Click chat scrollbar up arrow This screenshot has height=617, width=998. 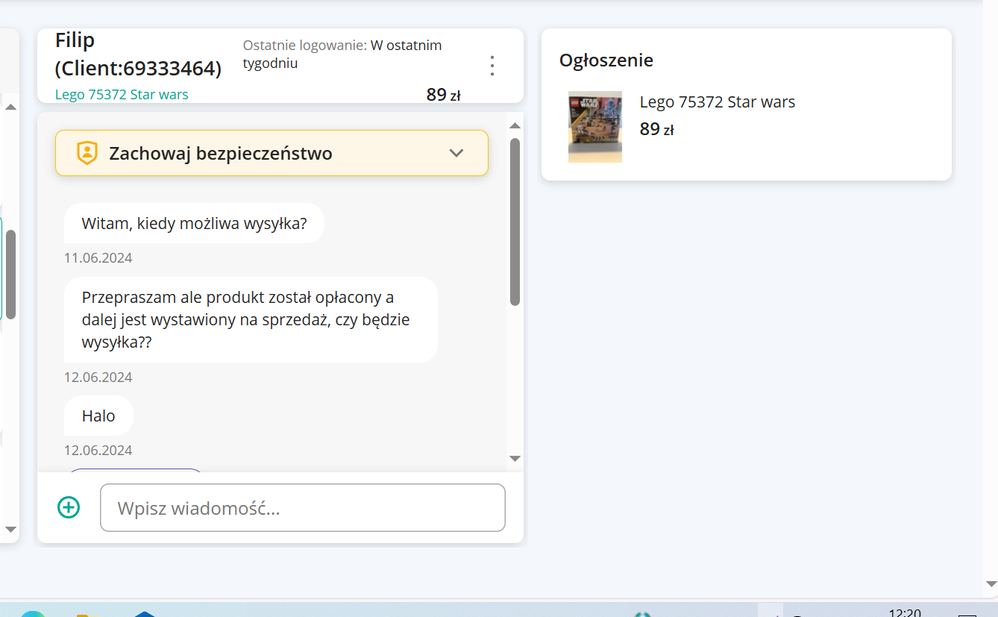point(515,126)
